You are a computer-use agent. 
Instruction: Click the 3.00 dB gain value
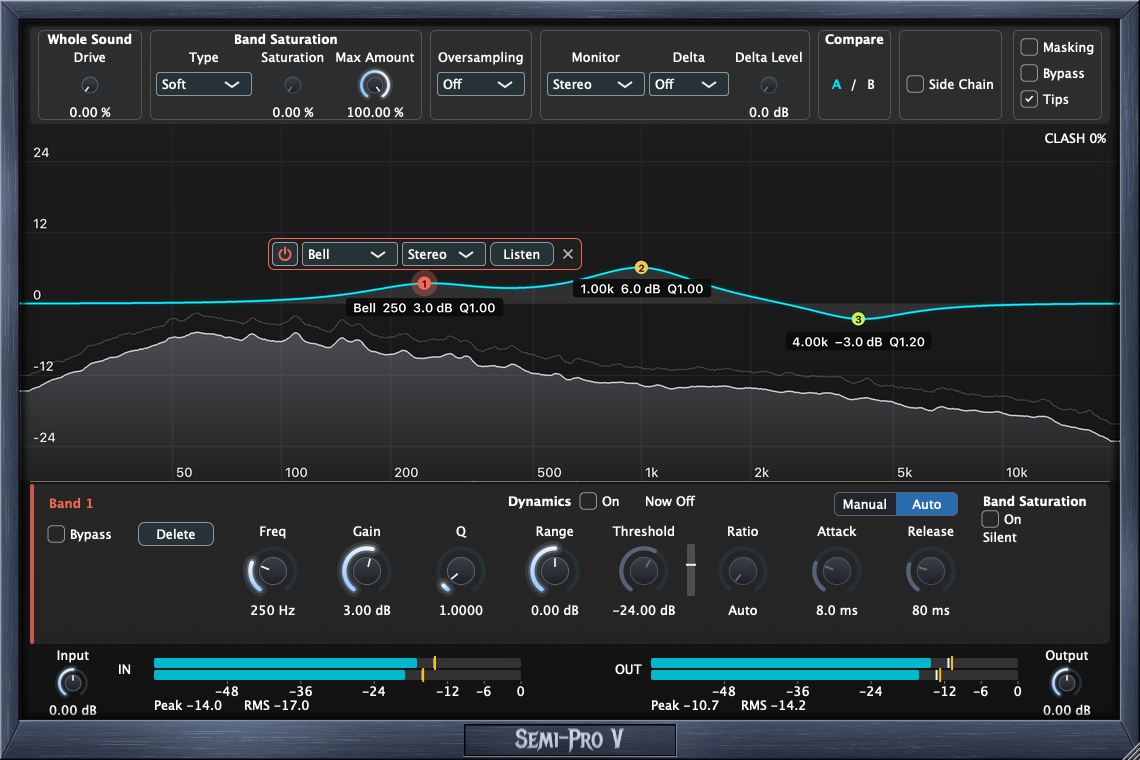(x=366, y=611)
